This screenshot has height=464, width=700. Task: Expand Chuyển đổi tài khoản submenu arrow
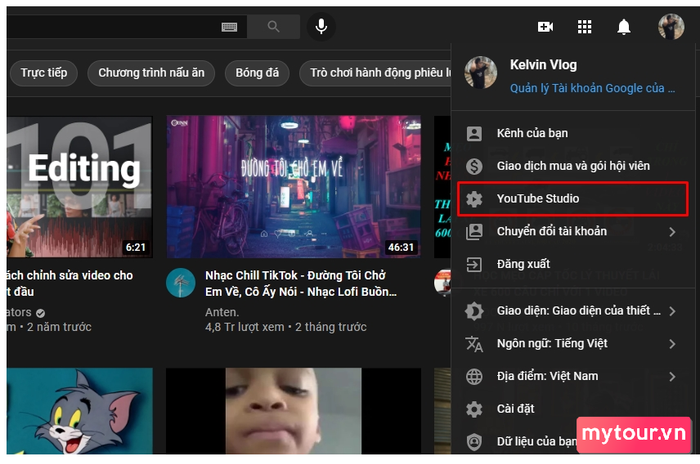pyautogui.click(x=672, y=232)
